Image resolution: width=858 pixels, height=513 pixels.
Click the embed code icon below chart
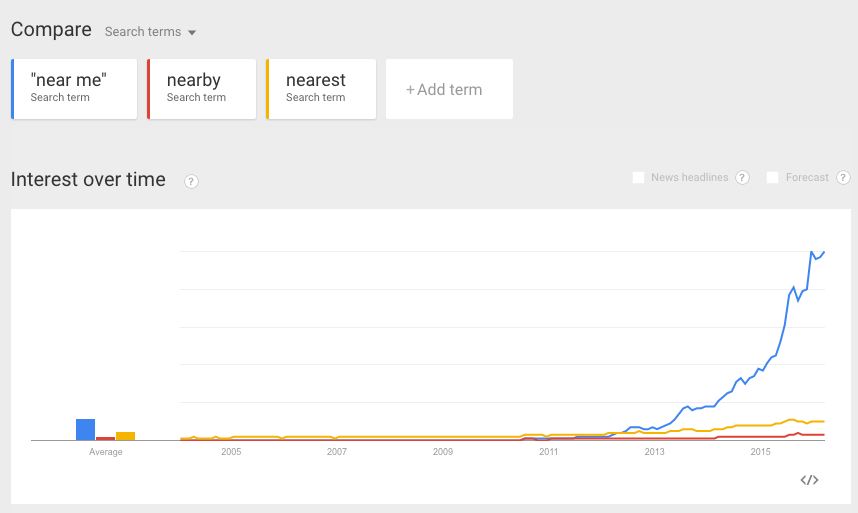[x=809, y=480]
